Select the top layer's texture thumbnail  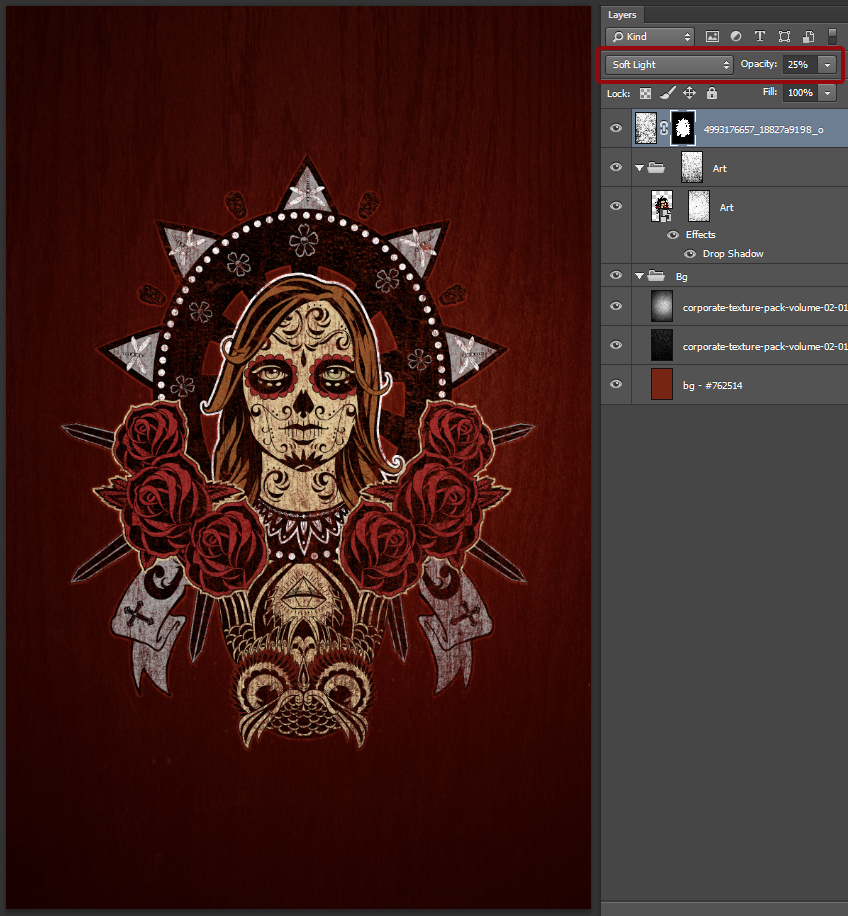click(x=646, y=128)
